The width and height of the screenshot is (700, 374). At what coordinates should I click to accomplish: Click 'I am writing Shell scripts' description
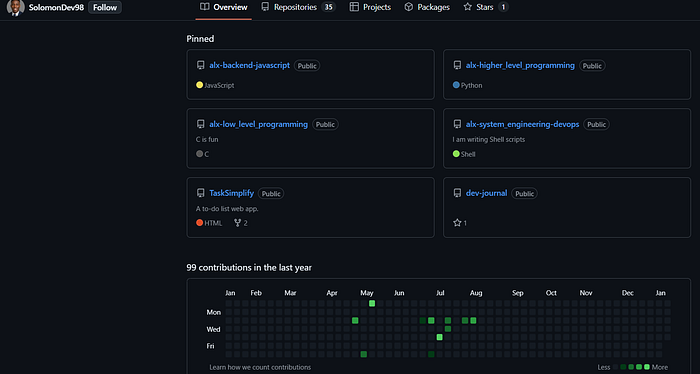click(x=489, y=139)
